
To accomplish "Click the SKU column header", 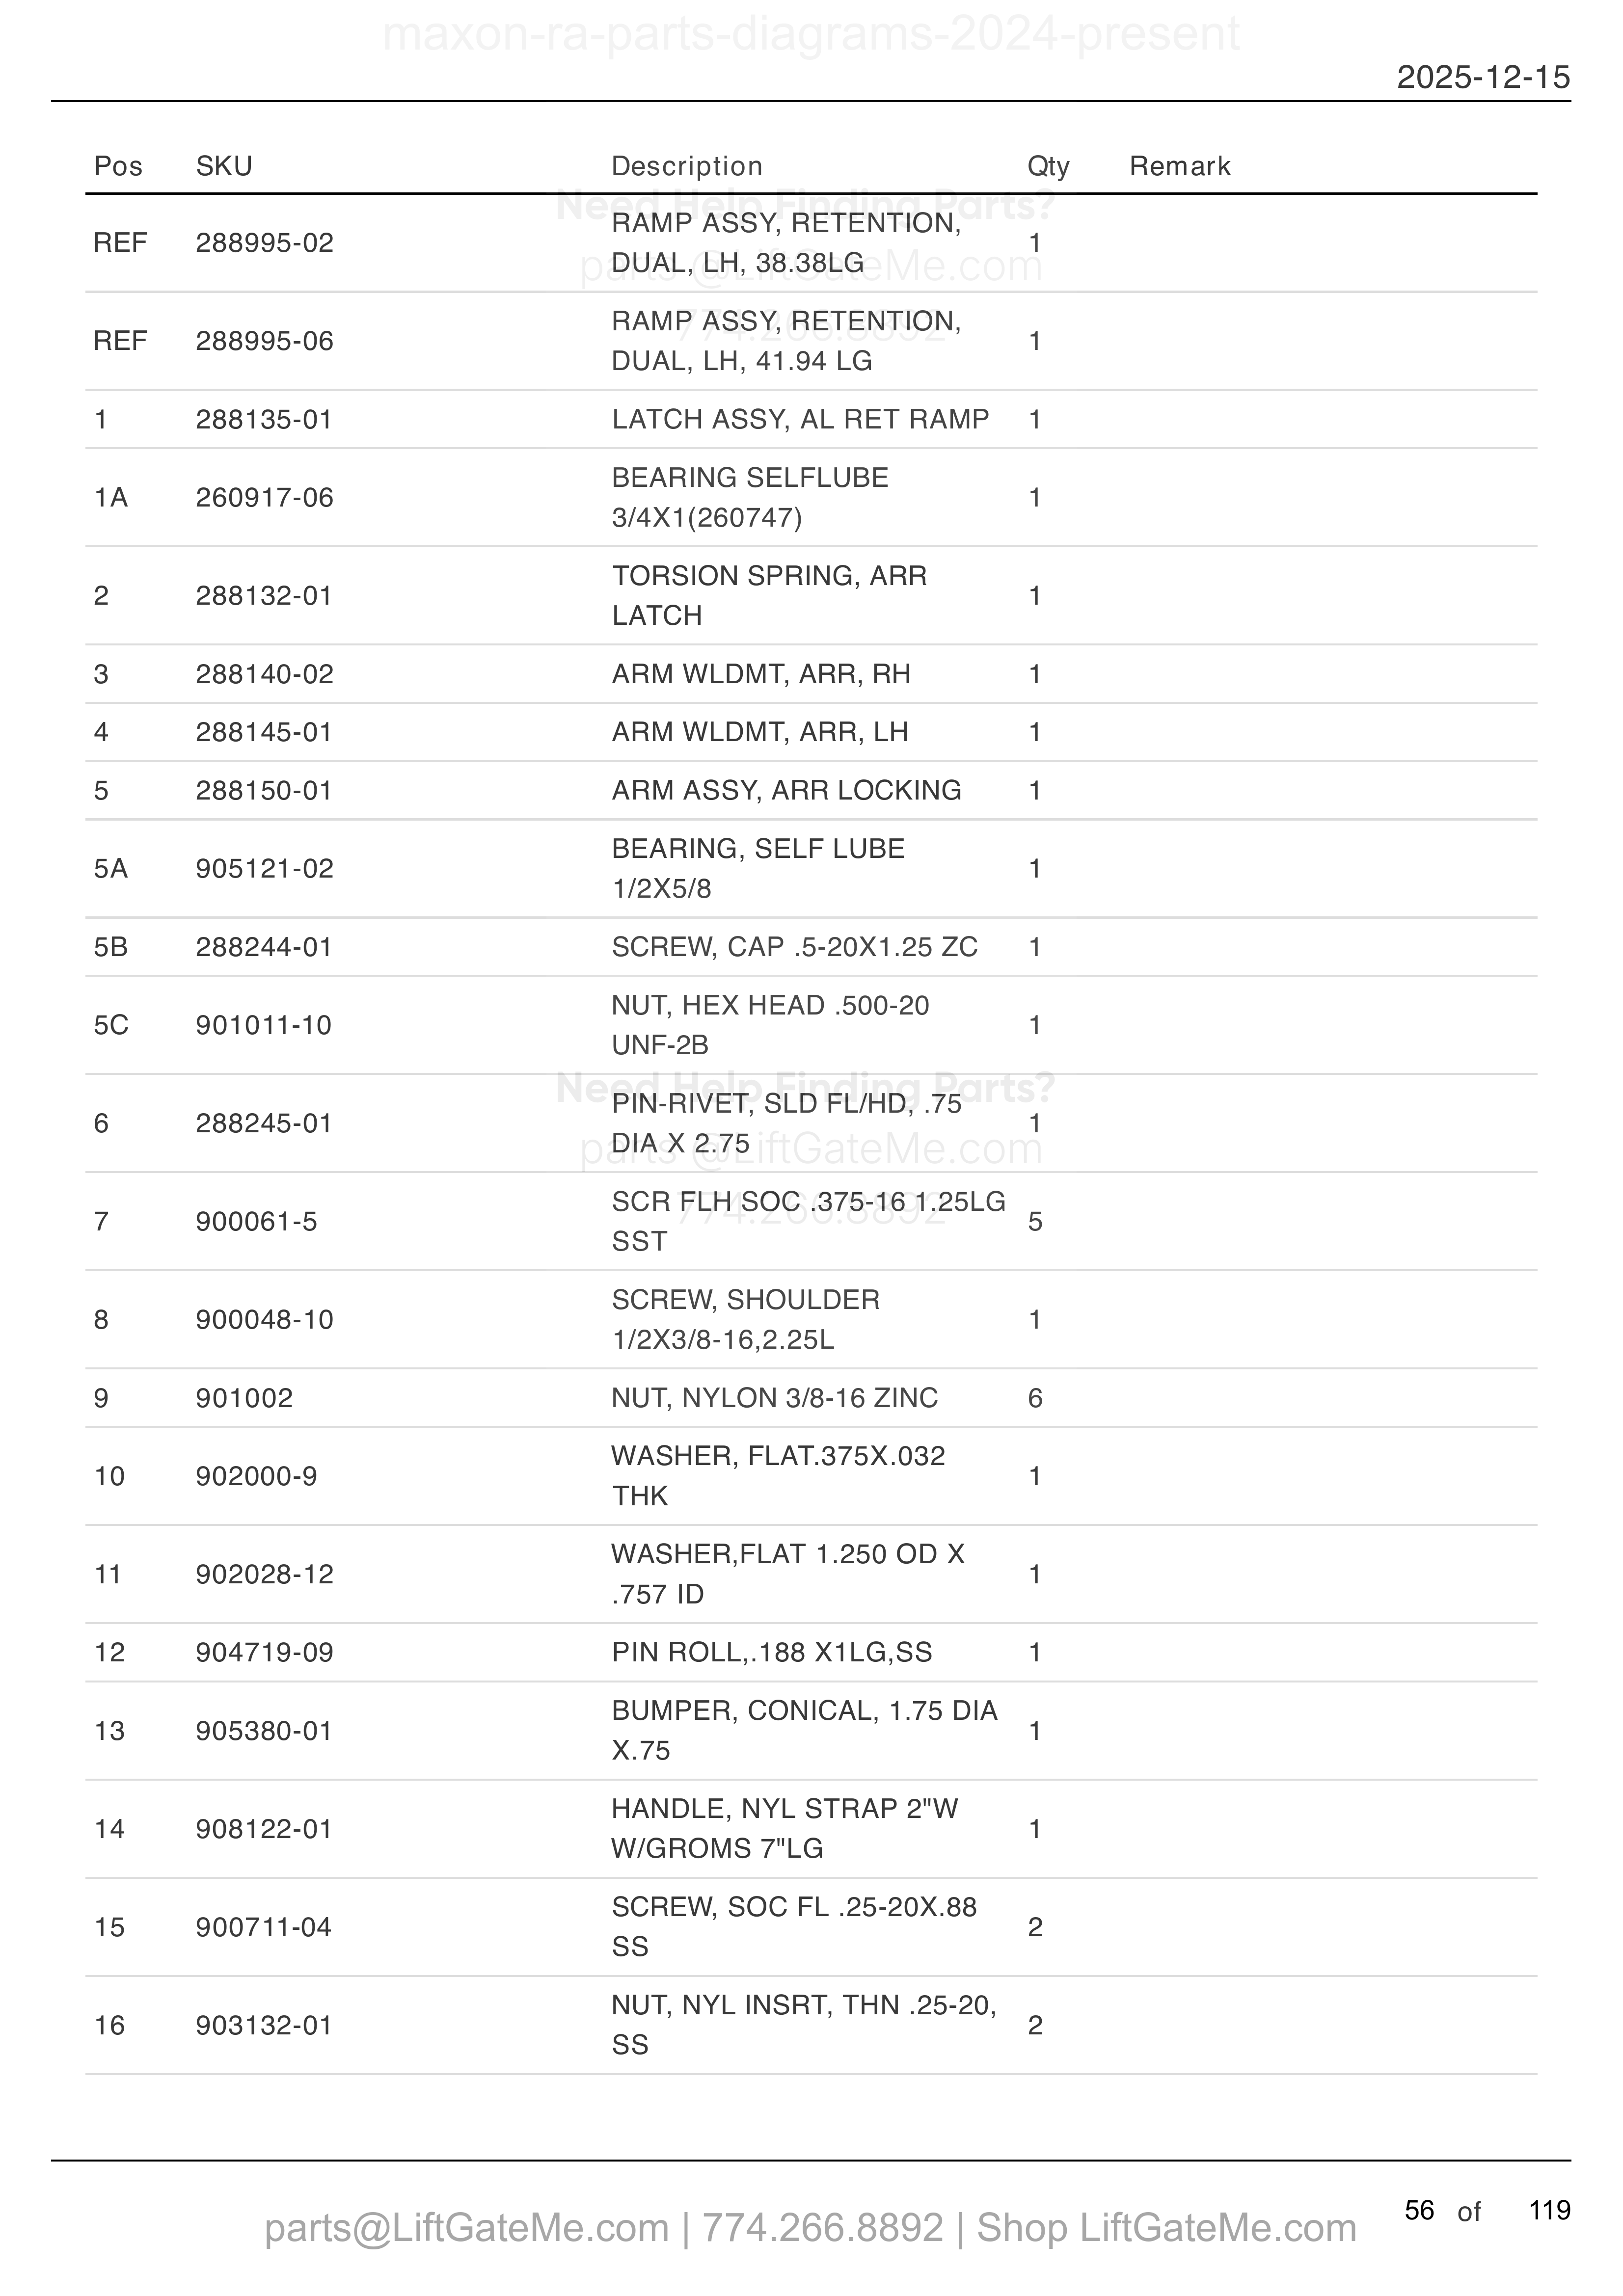I will [x=224, y=166].
